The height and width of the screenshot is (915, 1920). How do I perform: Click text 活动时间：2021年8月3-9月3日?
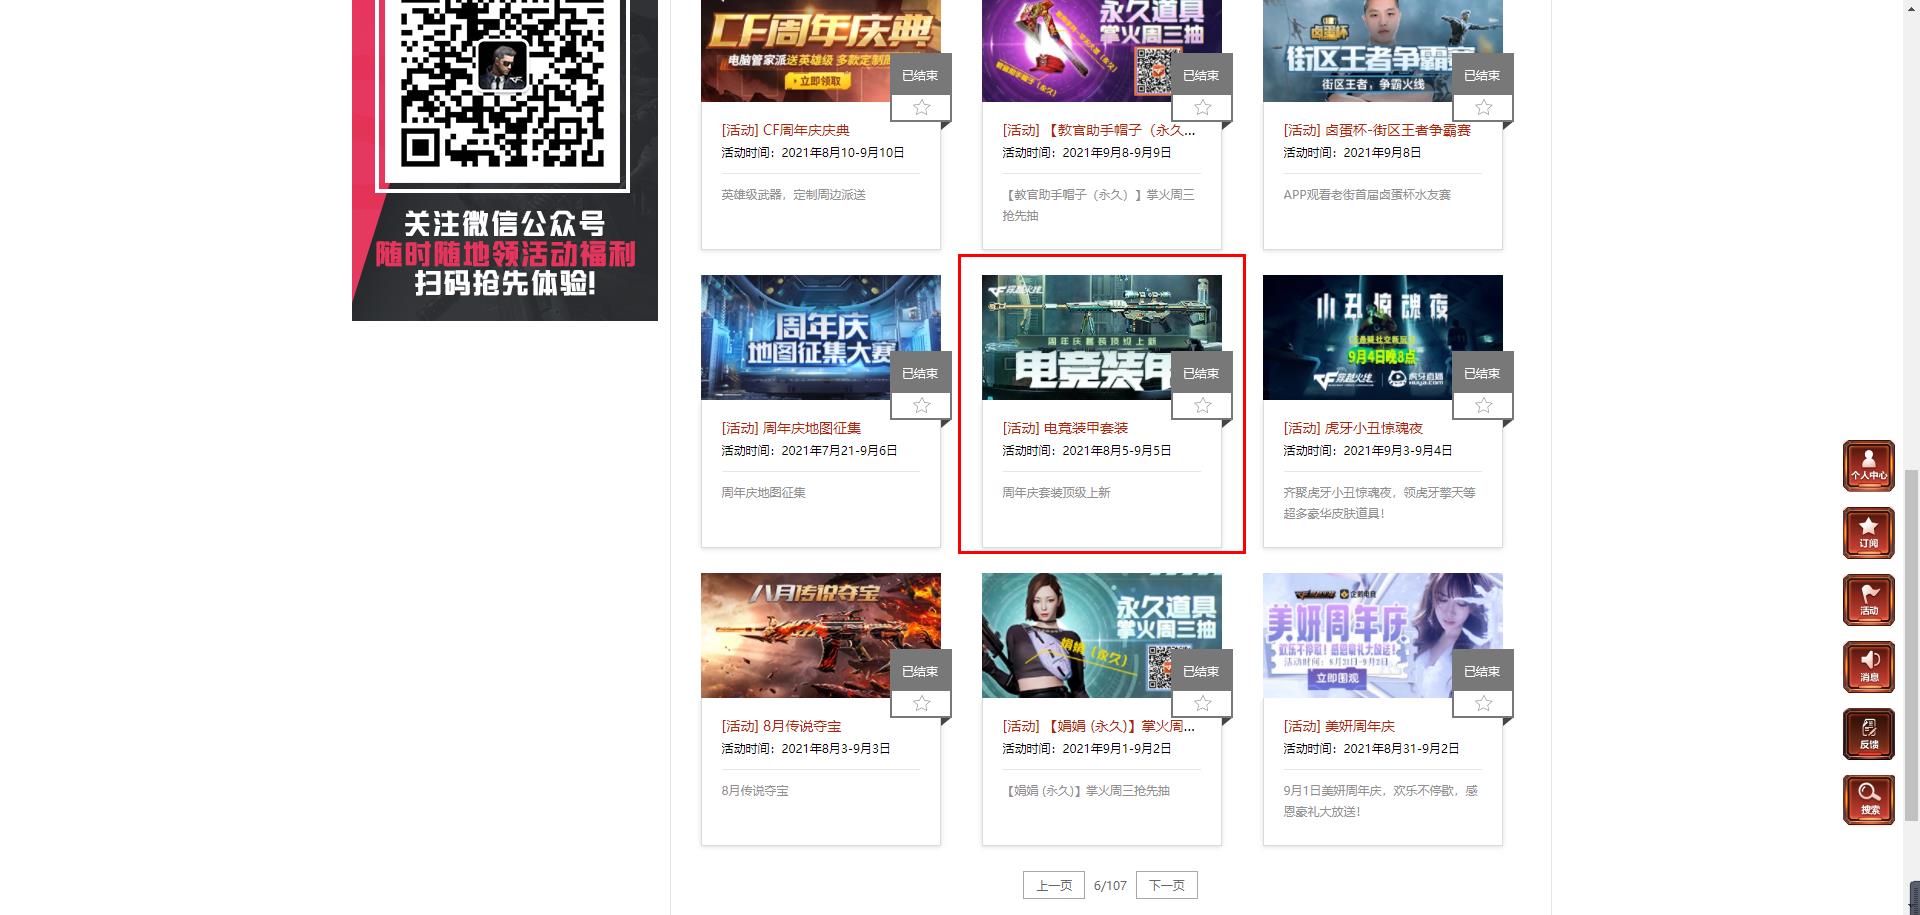[806, 749]
